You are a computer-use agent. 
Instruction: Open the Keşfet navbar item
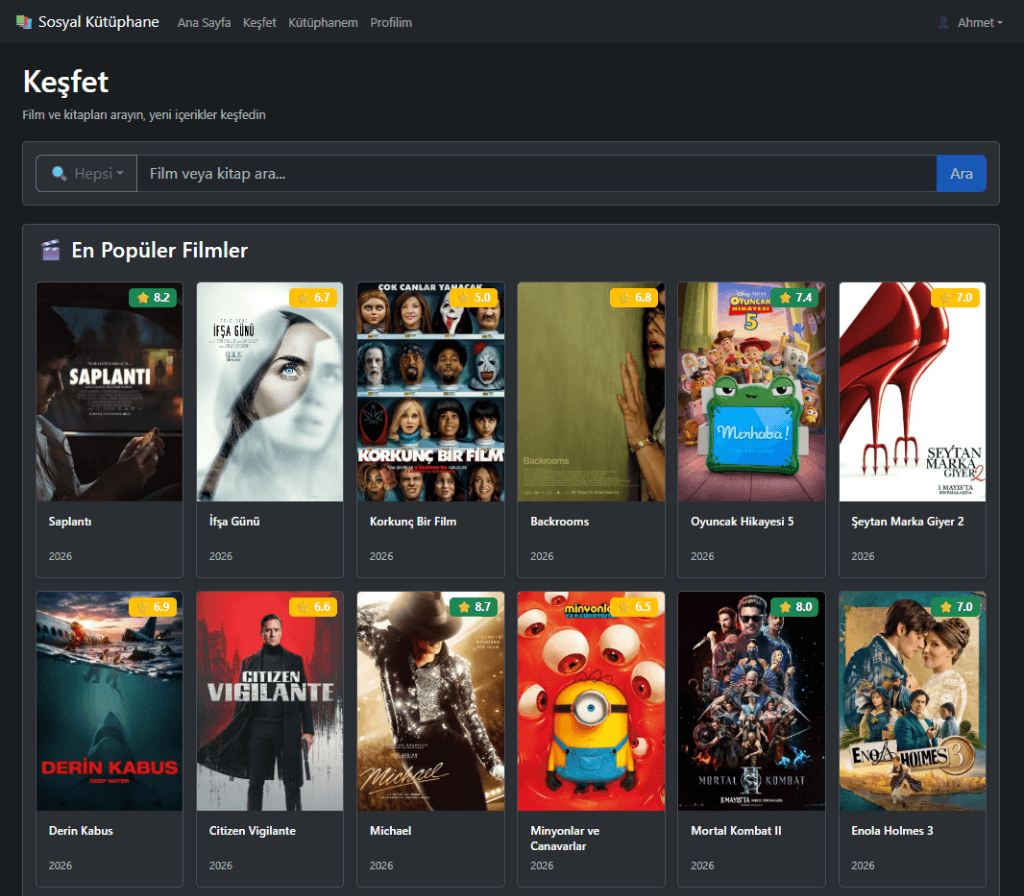[x=259, y=23]
